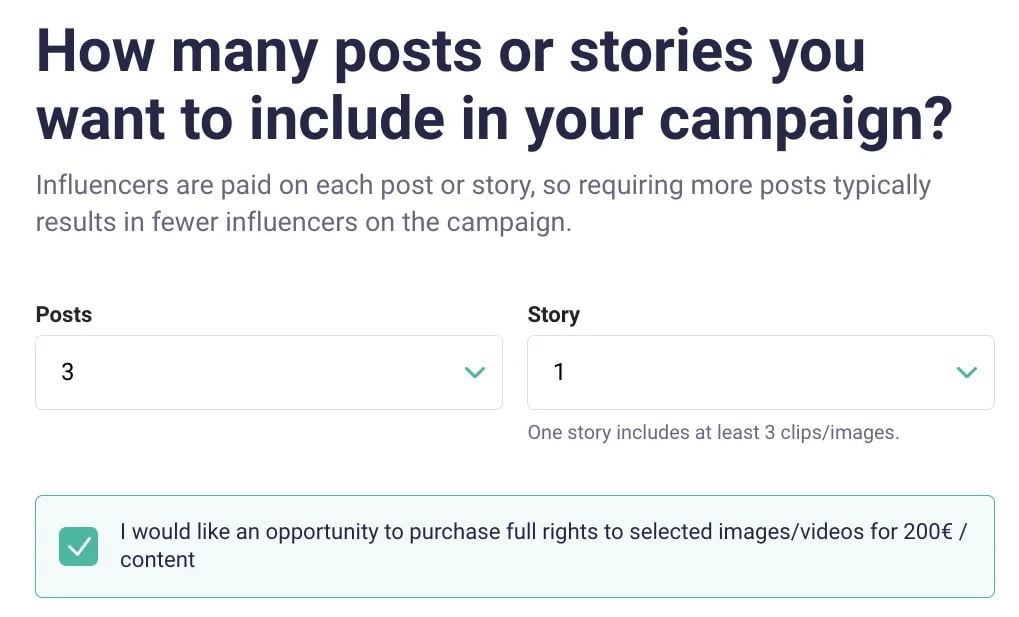The height and width of the screenshot is (617, 1019).
Task: Click the Story field label
Action: [x=552, y=314]
